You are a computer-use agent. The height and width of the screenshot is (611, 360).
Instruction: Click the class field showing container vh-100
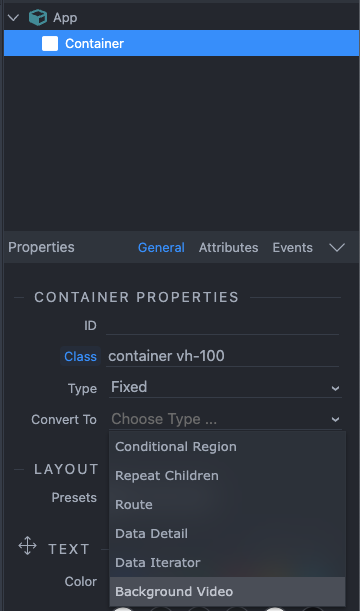222,356
